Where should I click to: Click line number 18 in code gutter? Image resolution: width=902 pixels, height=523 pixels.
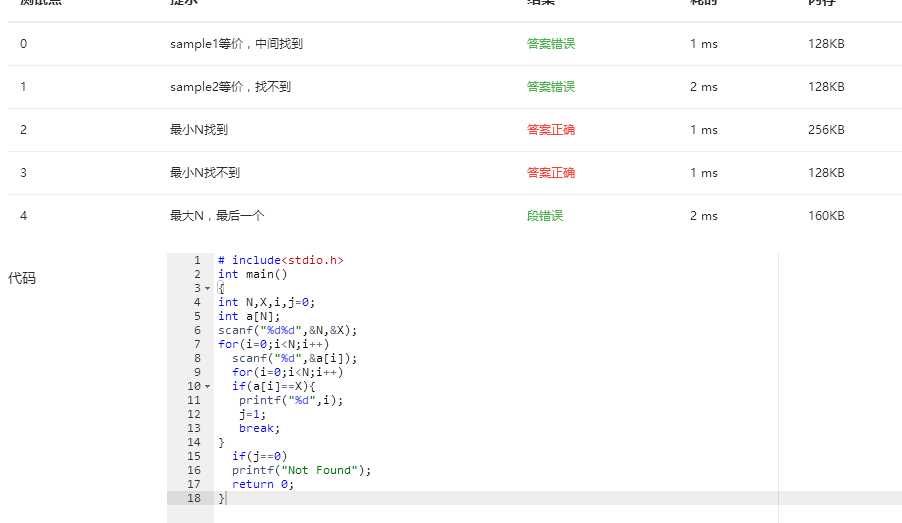[194, 498]
